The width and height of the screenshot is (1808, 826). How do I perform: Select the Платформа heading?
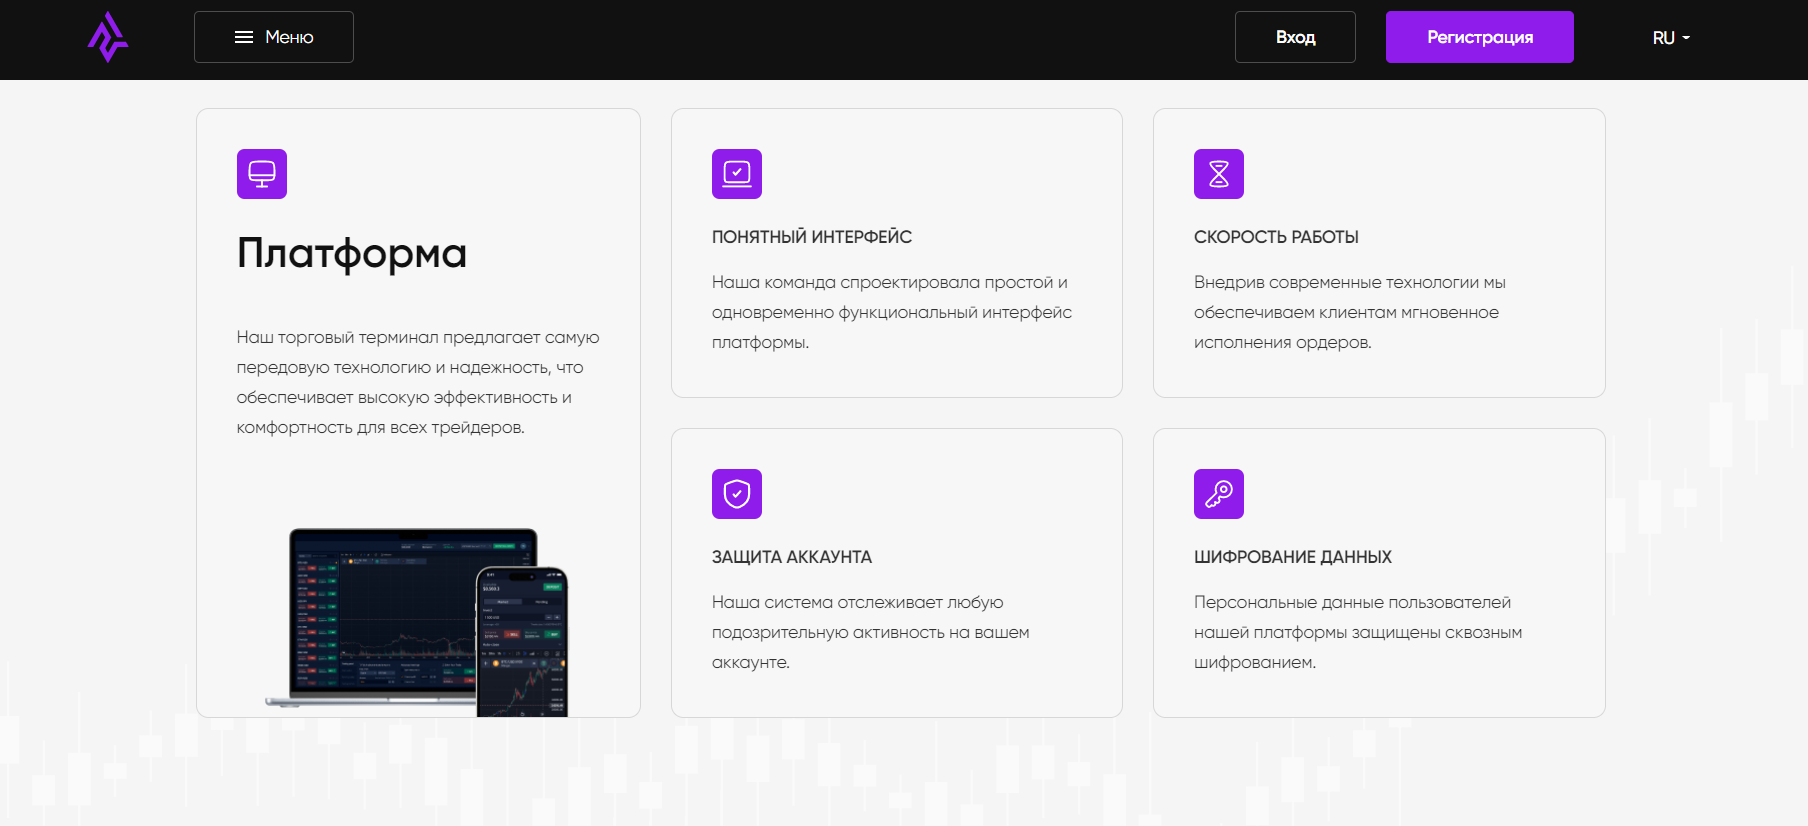pyautogui.click(x=352, y=253)
